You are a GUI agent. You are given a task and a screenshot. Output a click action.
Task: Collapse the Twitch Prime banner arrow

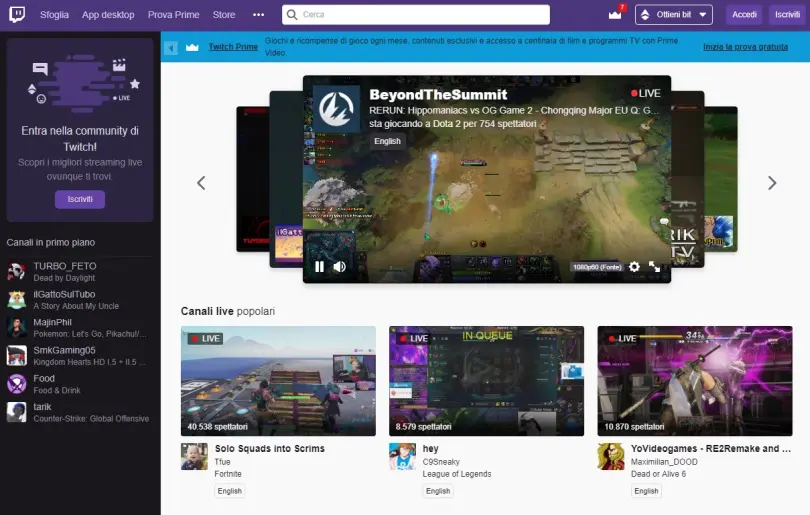pyautogui.click(x=170, y=48)
